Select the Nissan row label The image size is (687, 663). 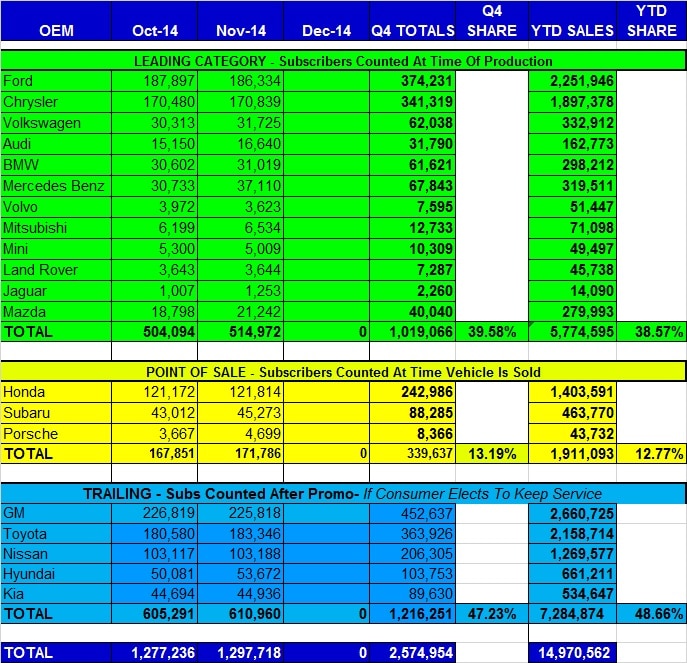tap(56, 554)
